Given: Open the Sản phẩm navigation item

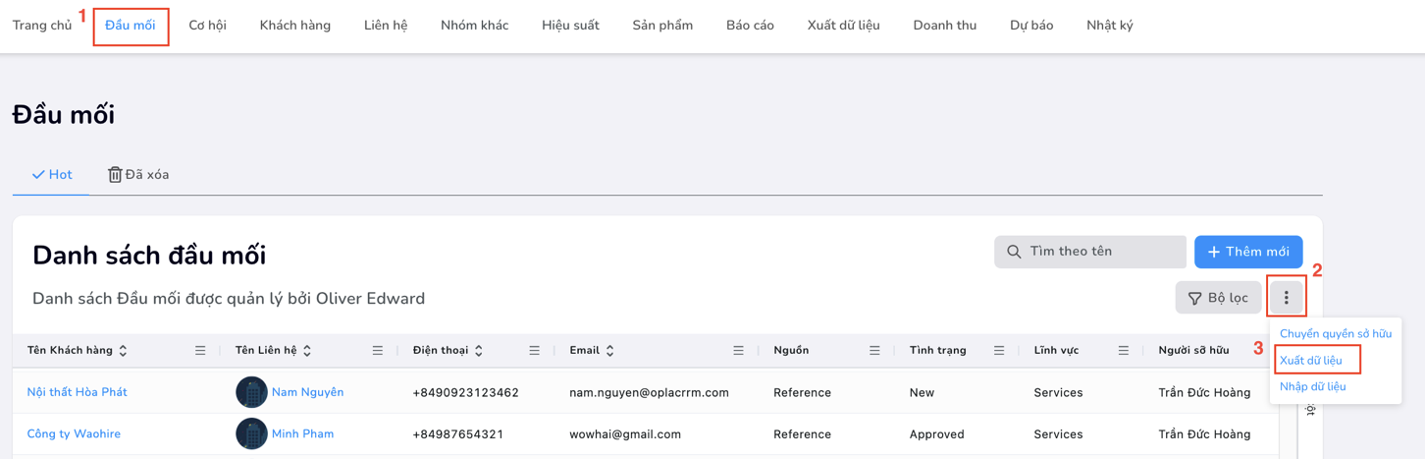Looking at the screenshot, I should [663, 25].
